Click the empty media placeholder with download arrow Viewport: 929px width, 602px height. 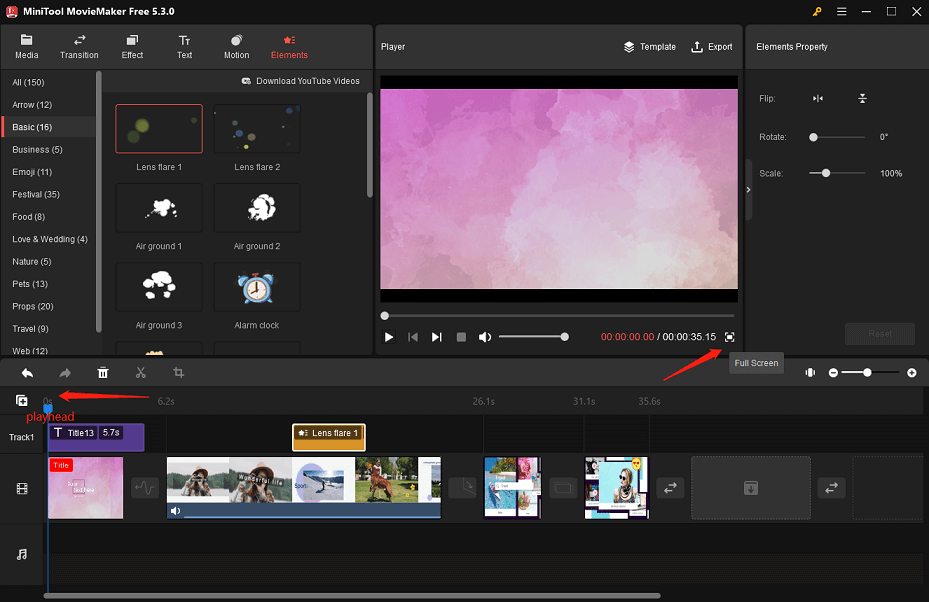point(751,488)
